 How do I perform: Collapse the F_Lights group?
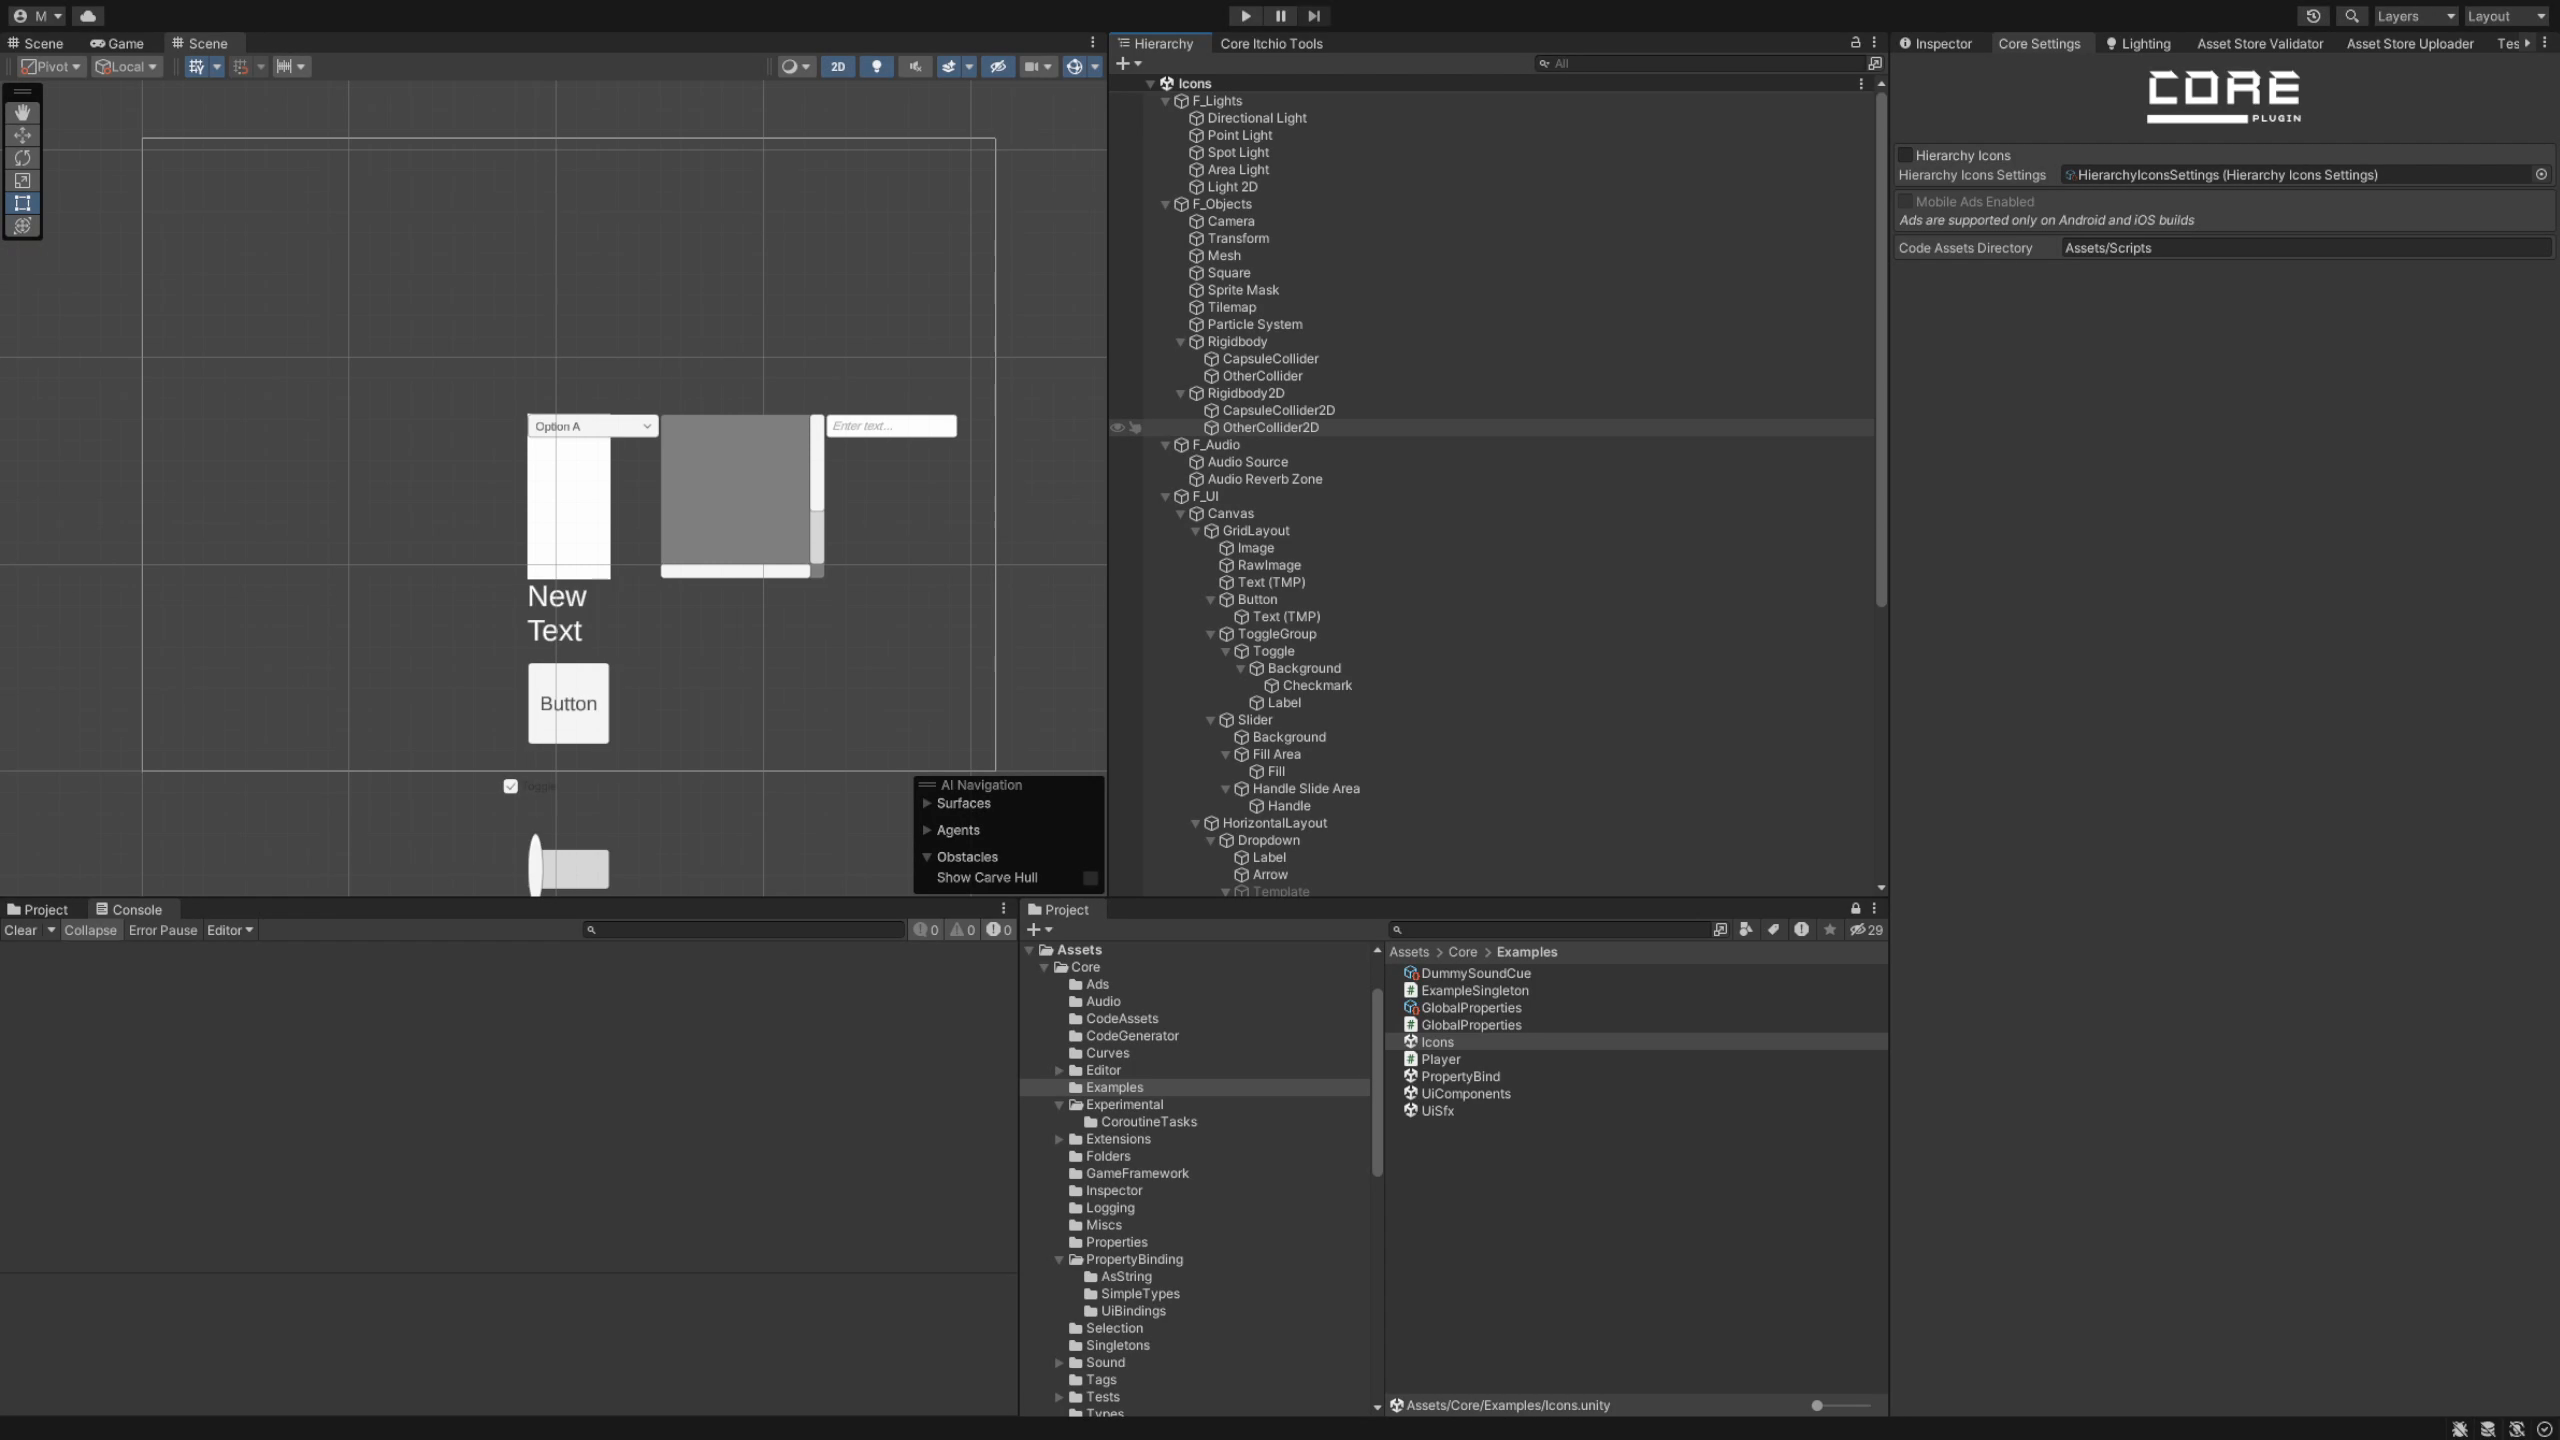(1165, 101)
